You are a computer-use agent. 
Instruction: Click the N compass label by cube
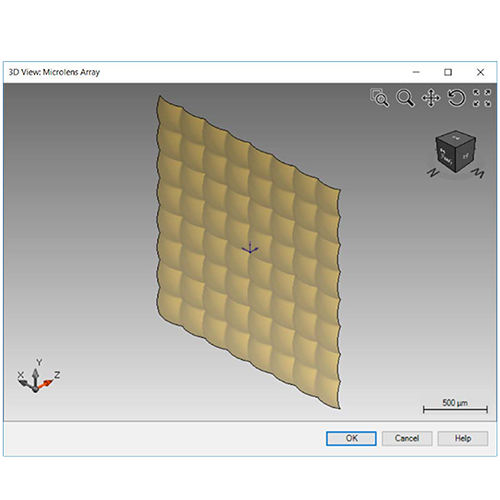click(433, 173)
